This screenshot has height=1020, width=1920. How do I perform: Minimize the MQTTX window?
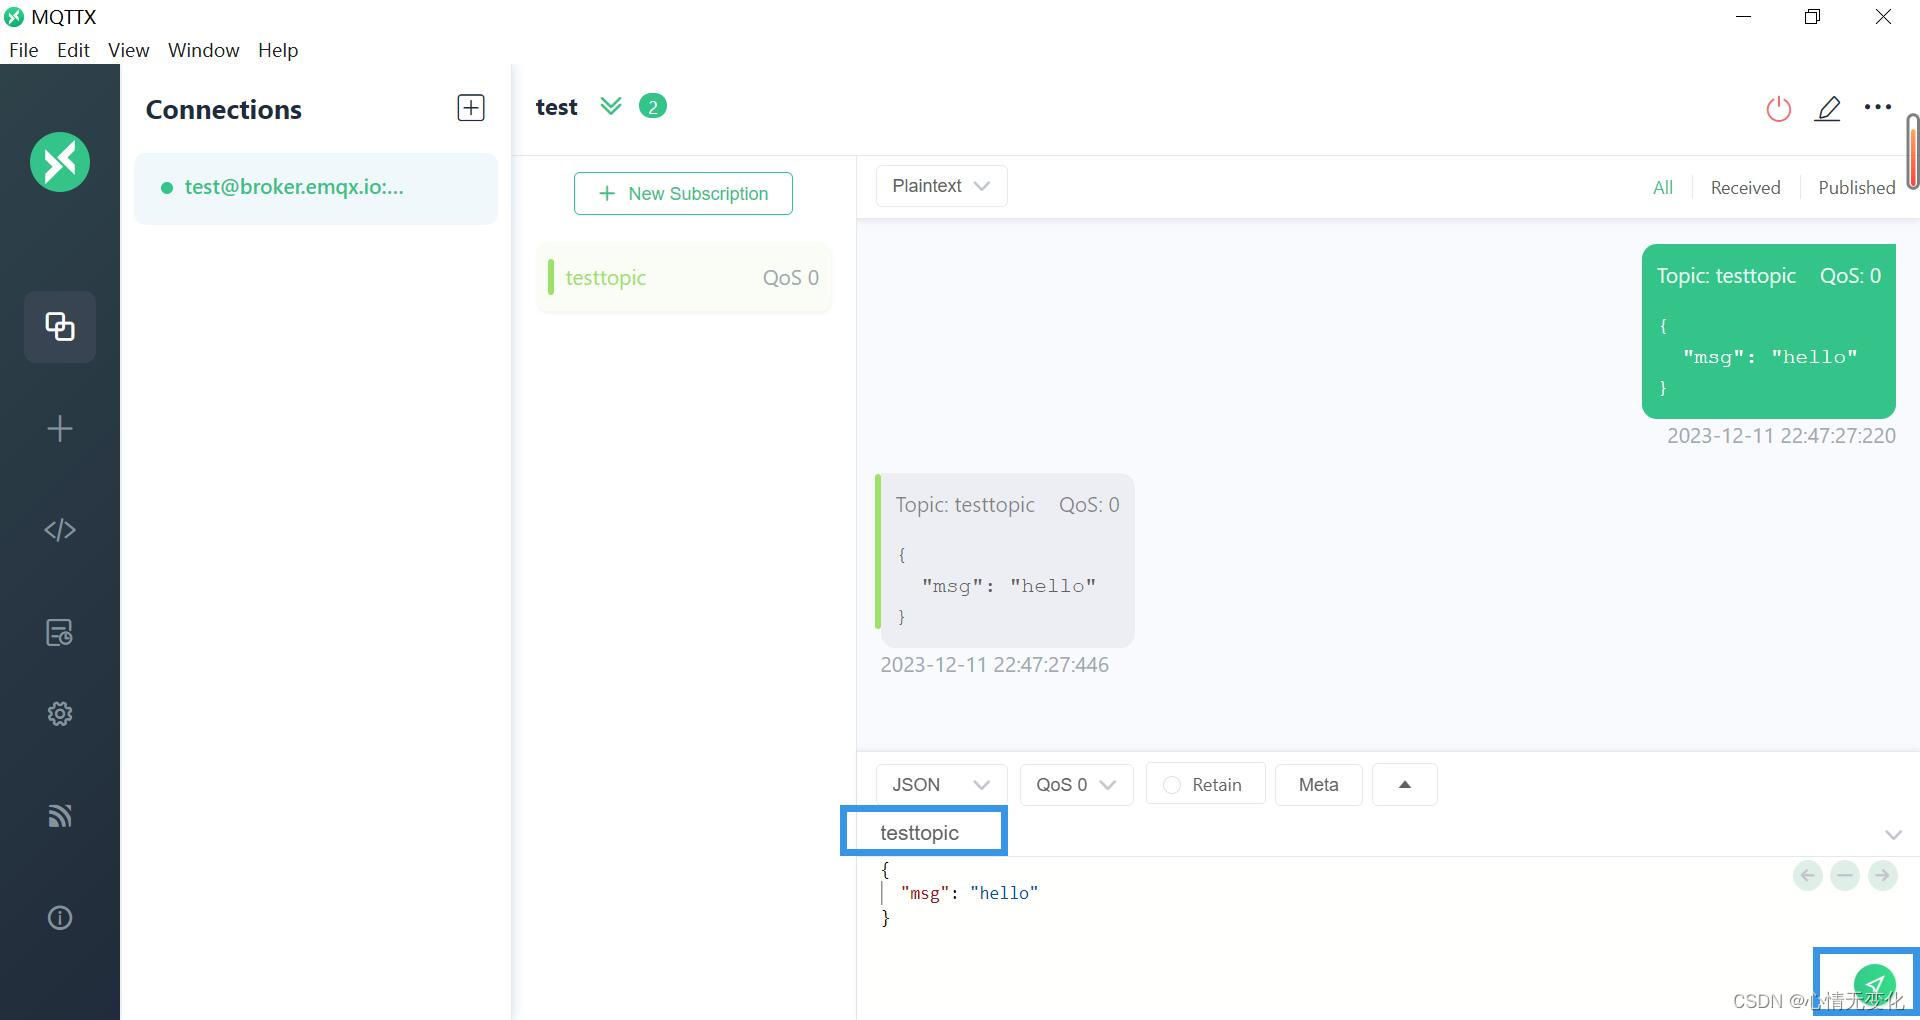(1744, 17)
